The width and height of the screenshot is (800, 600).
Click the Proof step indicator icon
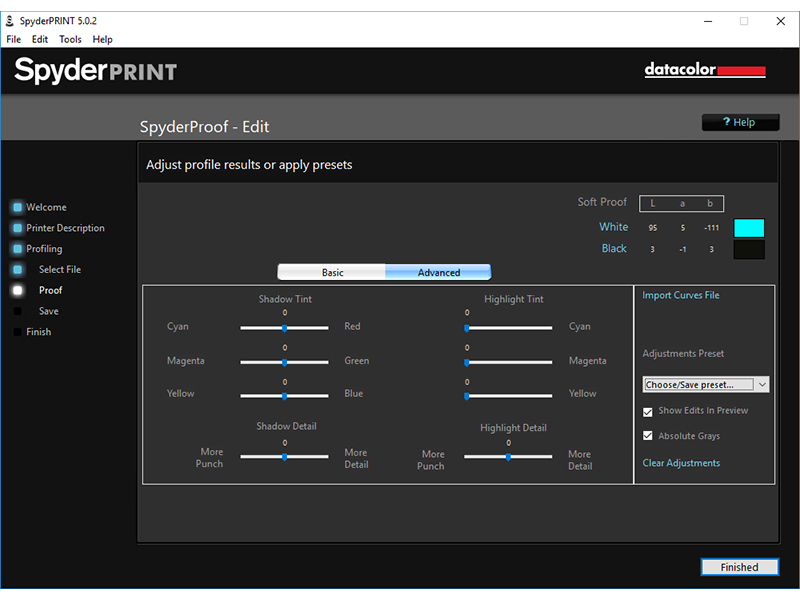[18, 291]
